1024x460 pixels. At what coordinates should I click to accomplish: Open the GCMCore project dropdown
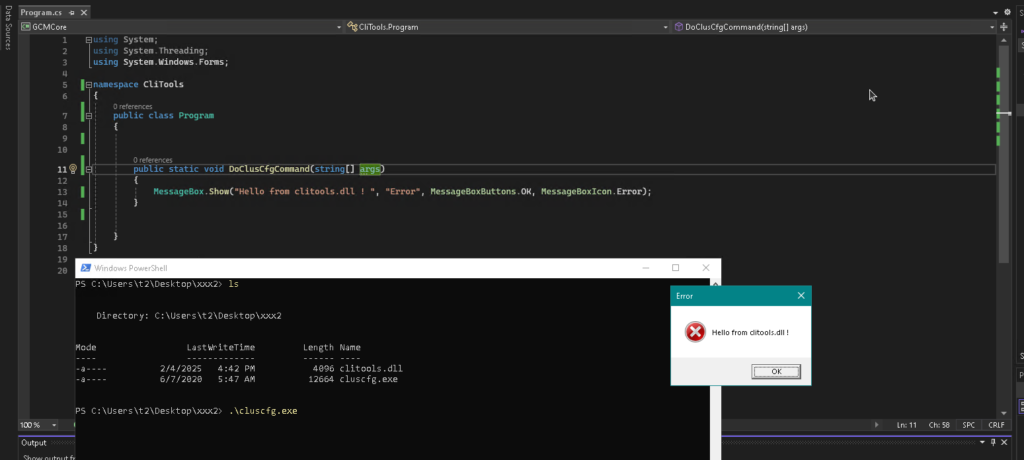(x=175, y=26)
